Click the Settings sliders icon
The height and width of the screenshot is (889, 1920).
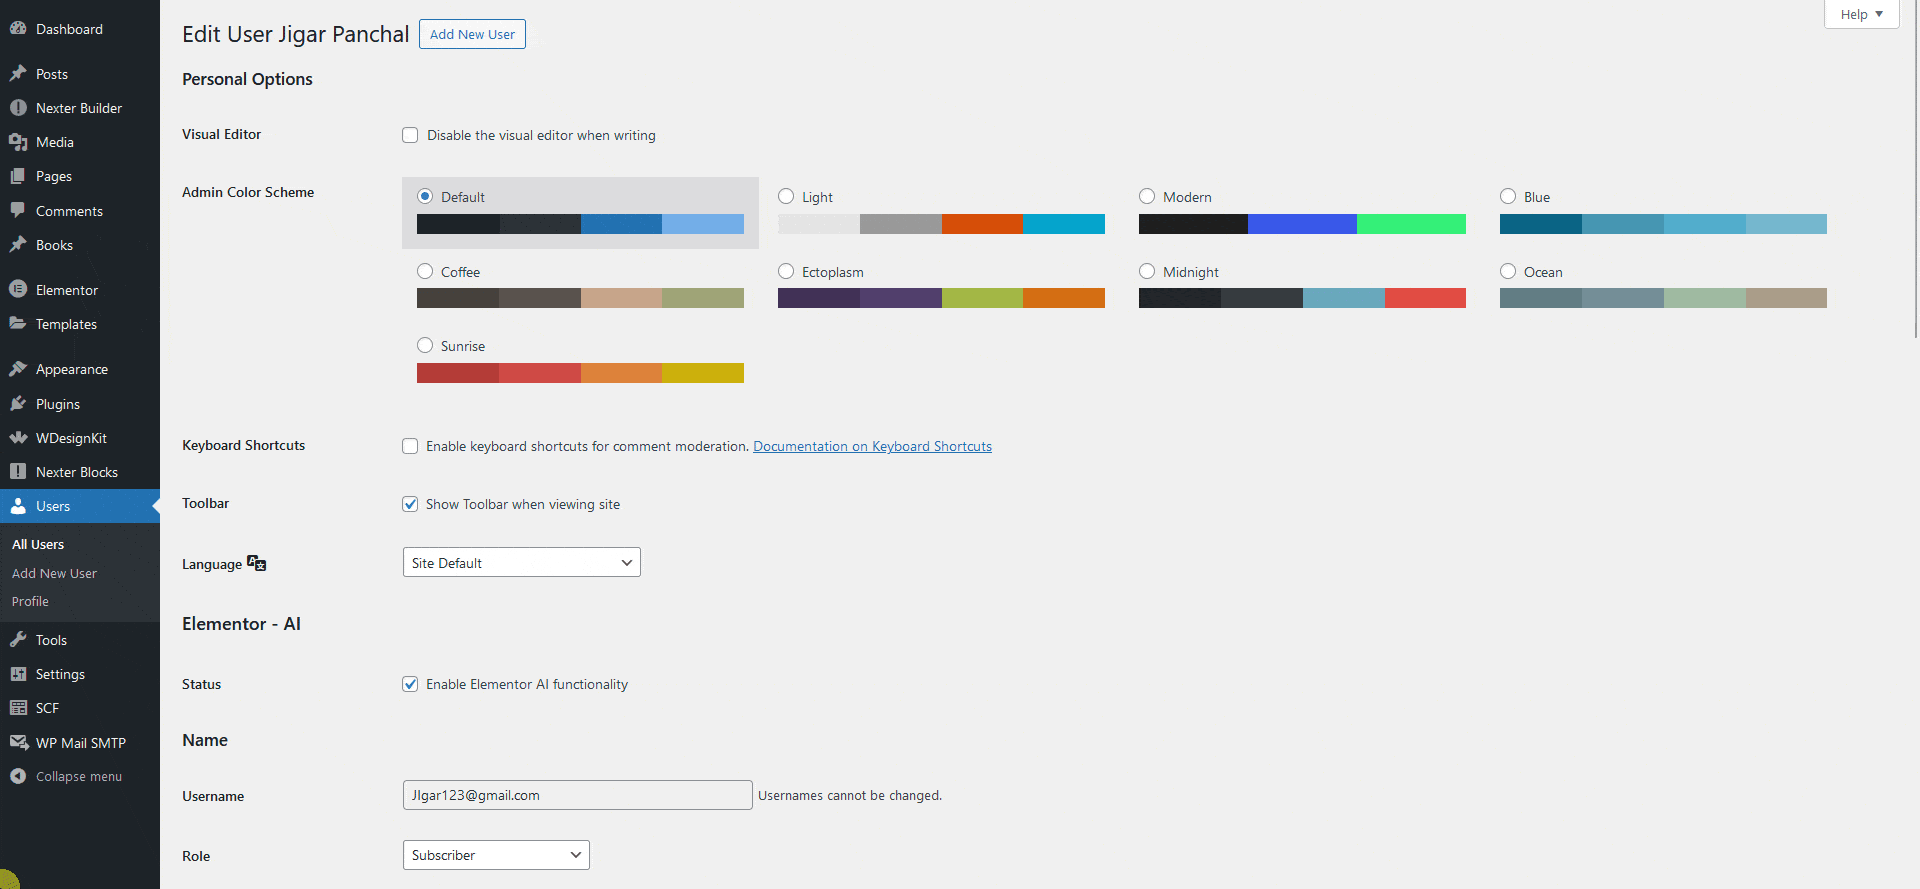18,674
